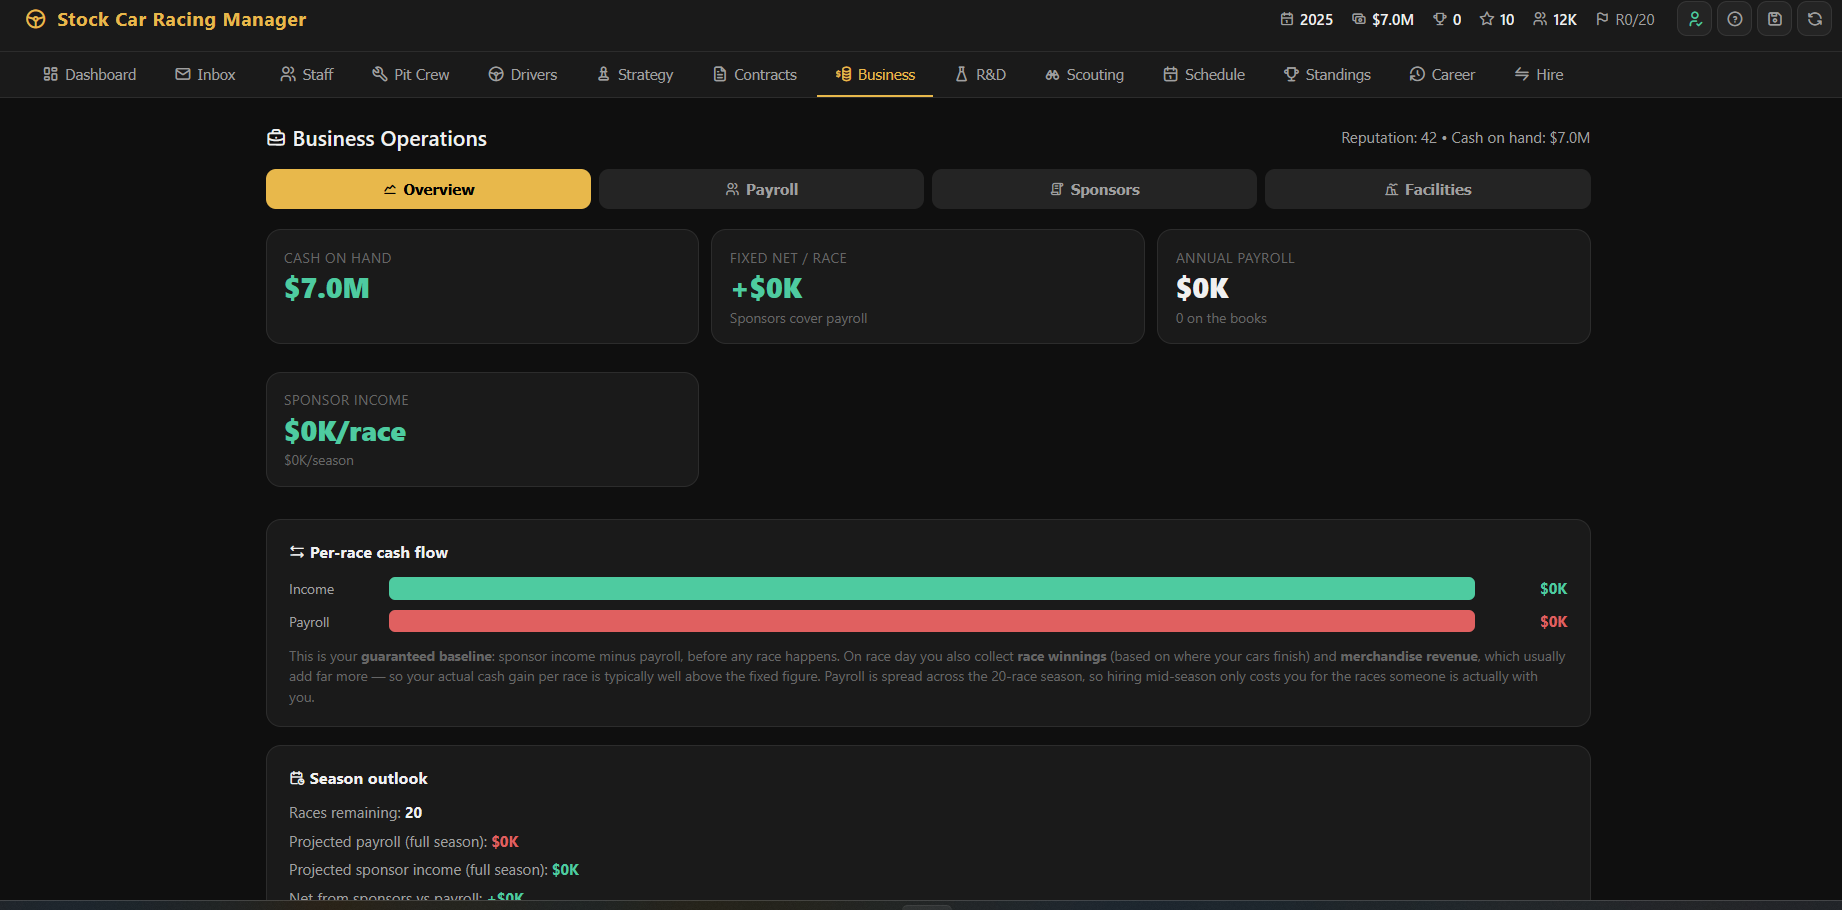
Task: Click the refresh arrows icon button
Action: [1814, 19]
